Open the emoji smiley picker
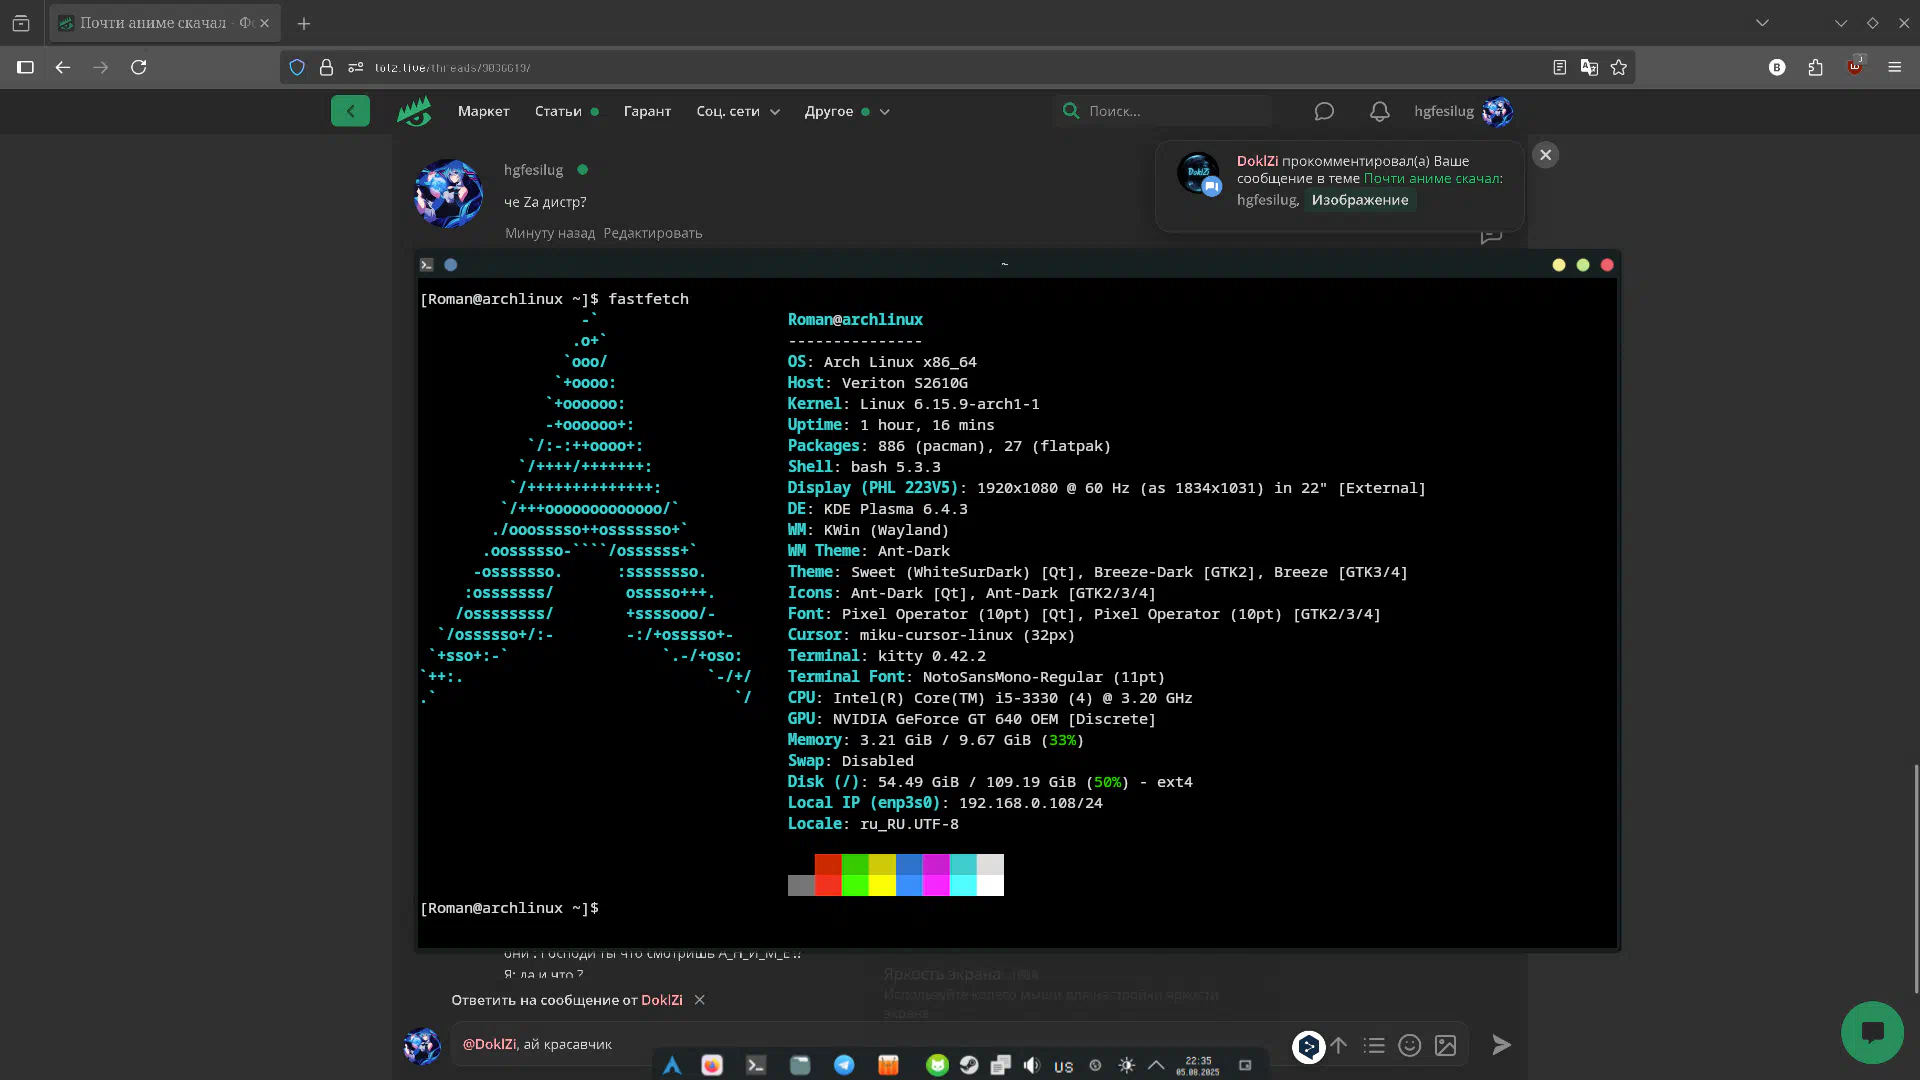Screen dimensions: 1920x1080 click(1410, 1045)
